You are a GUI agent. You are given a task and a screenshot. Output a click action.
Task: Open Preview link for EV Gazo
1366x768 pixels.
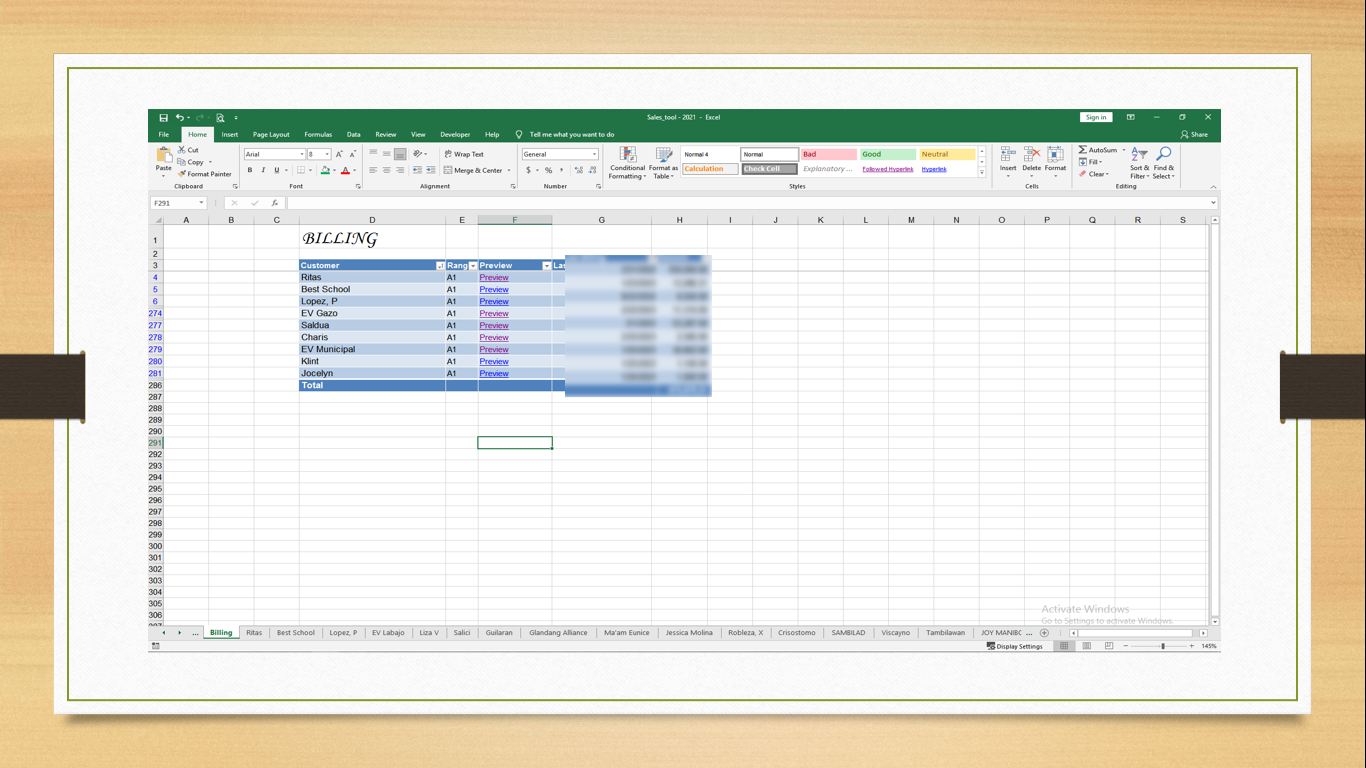click(x=494, y=314)
